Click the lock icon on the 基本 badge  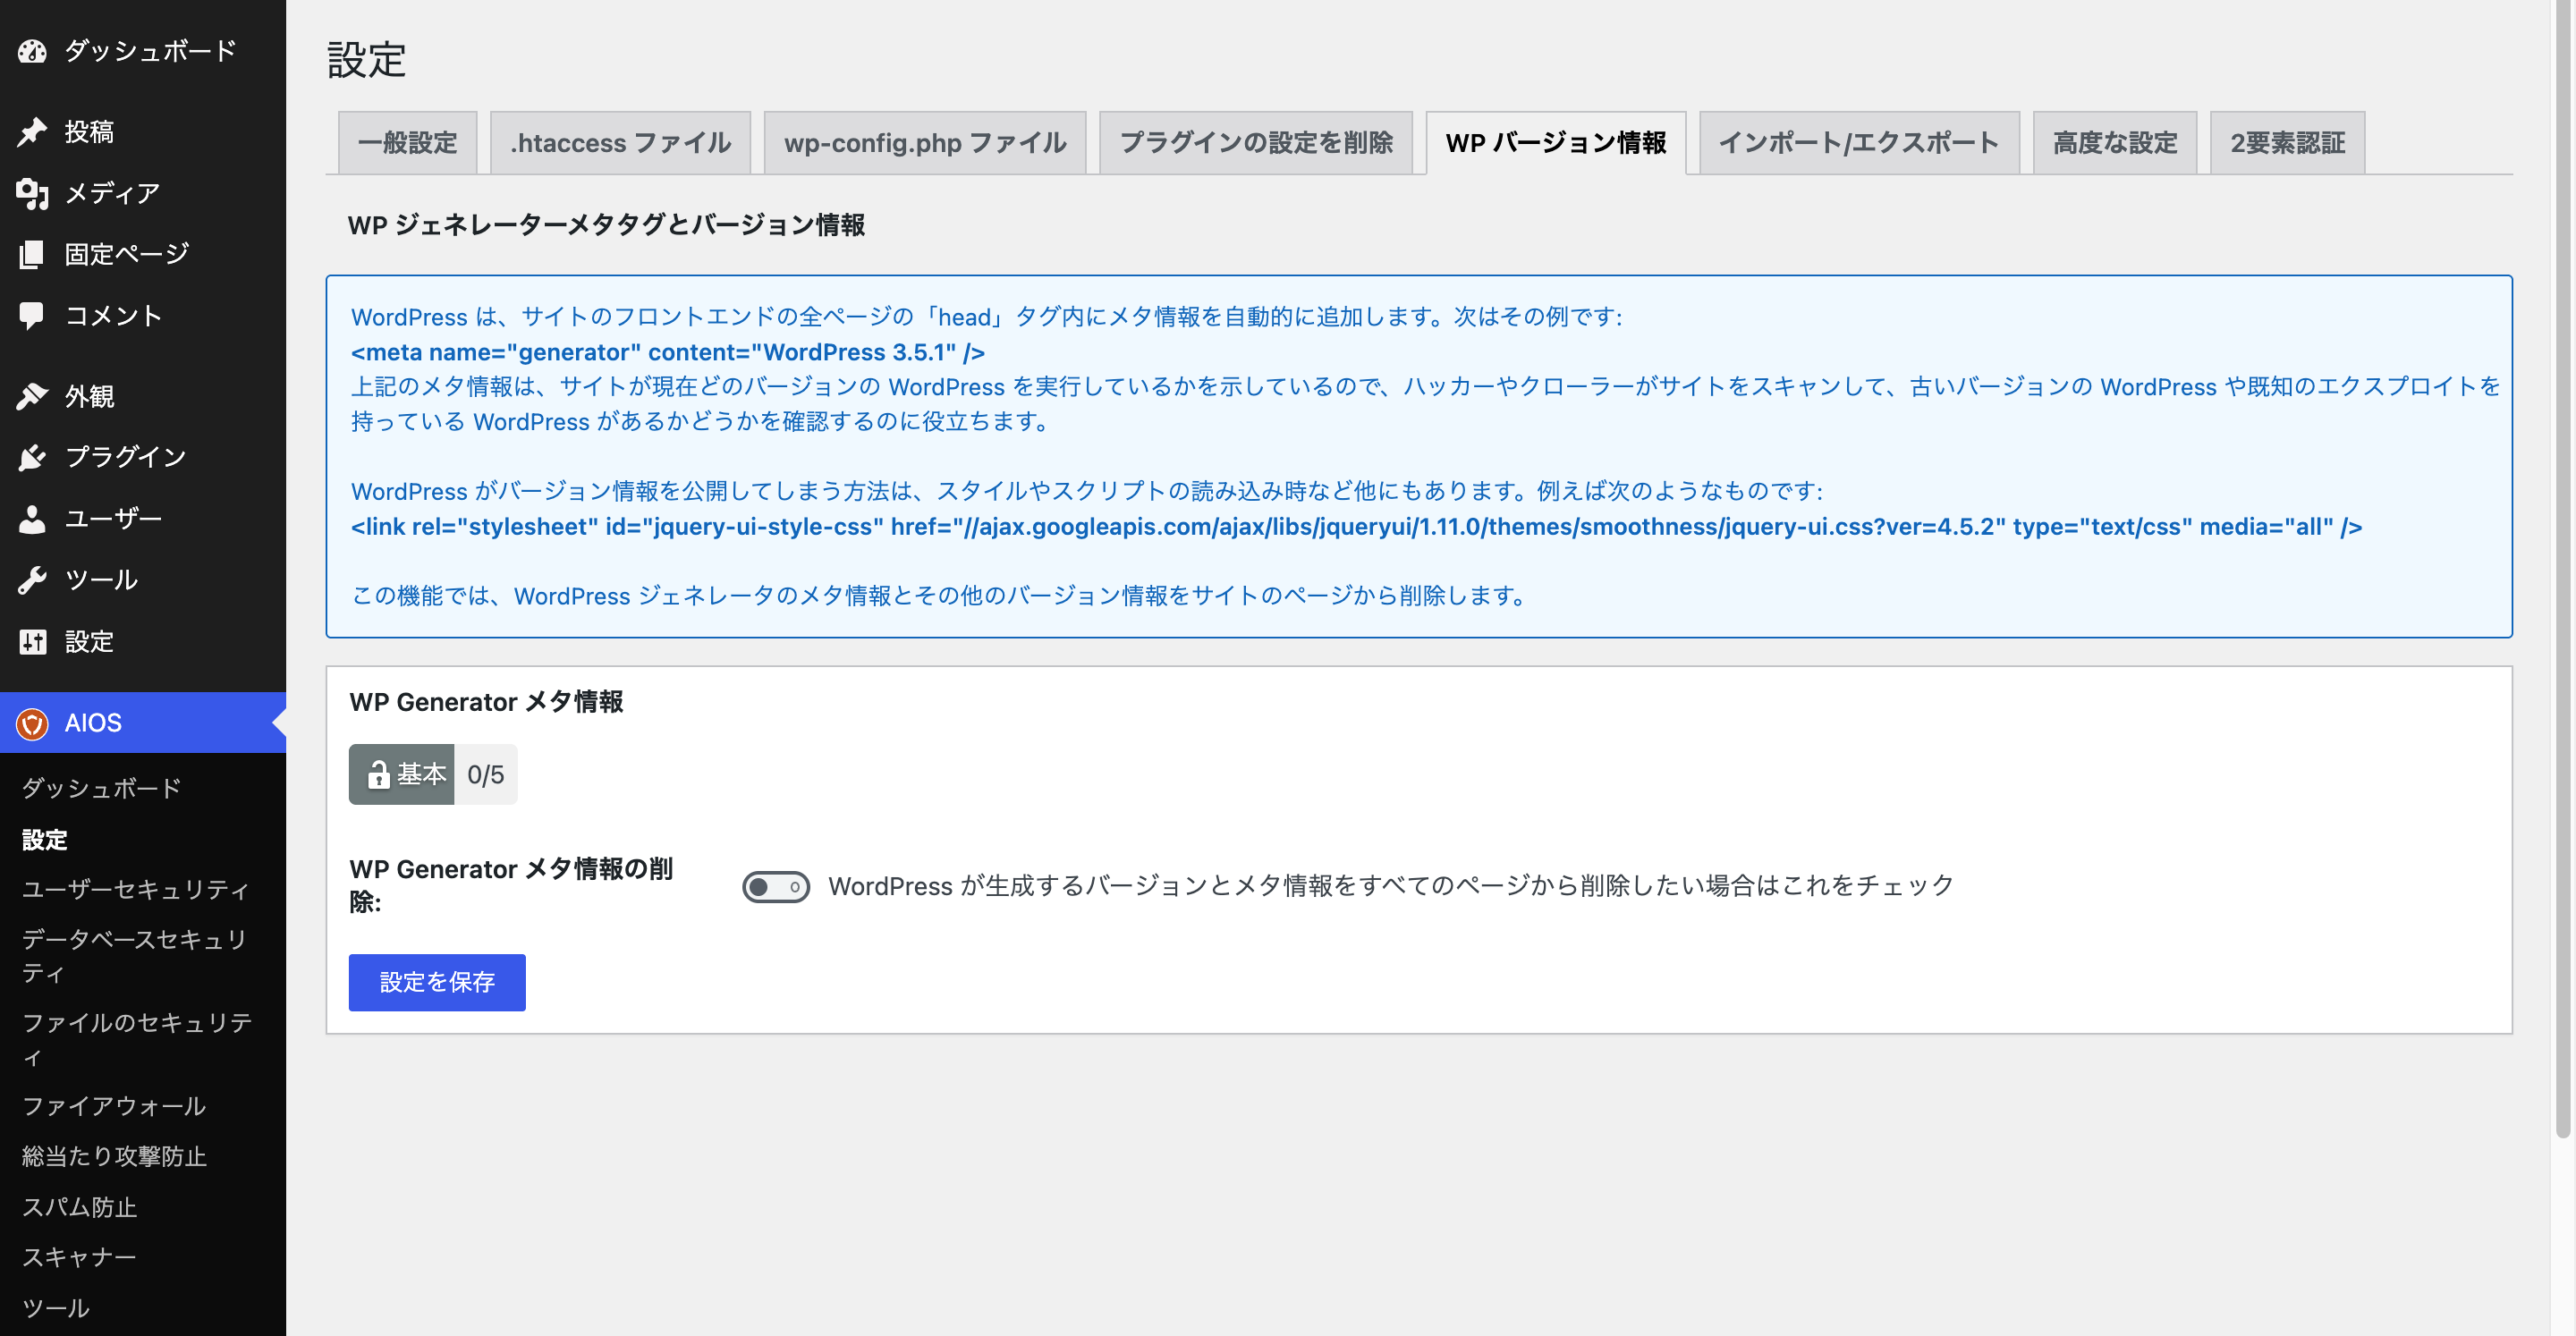378,775
